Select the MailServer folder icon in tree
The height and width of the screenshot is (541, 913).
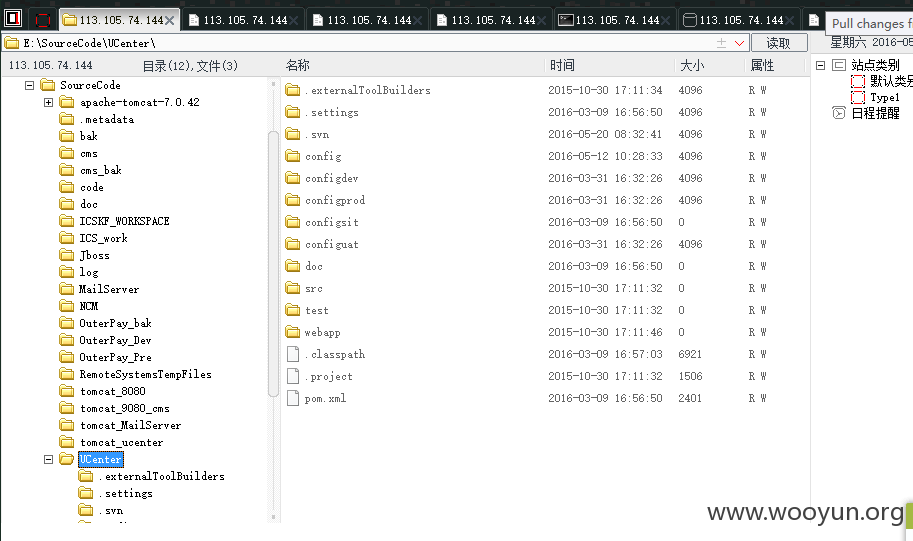[67, 289]
